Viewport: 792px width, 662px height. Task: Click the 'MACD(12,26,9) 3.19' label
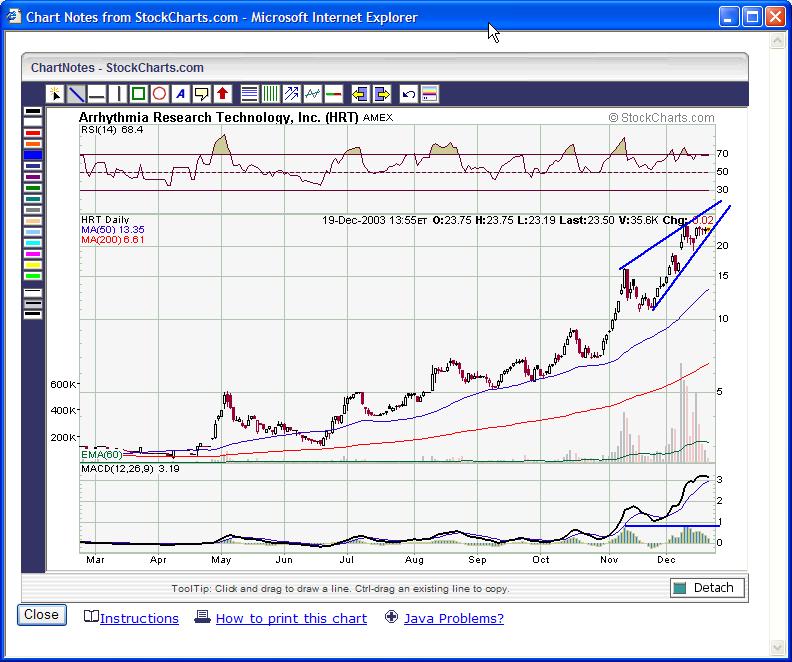click(x=130, y=469)
